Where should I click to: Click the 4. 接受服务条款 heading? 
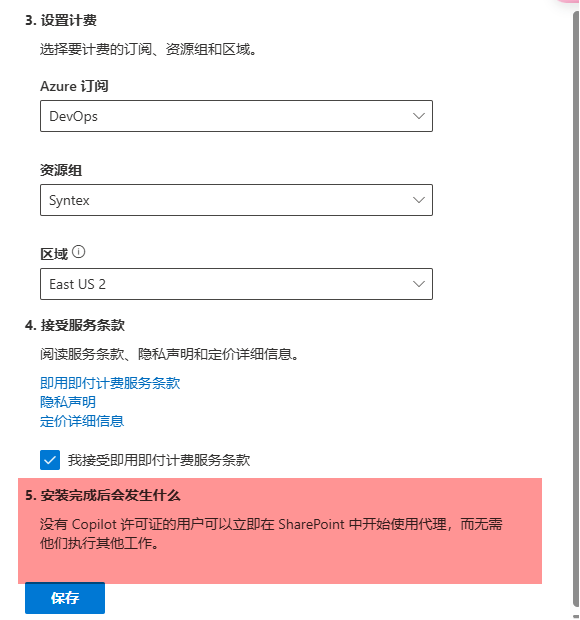pyautogui.click(x=75, y=325)
